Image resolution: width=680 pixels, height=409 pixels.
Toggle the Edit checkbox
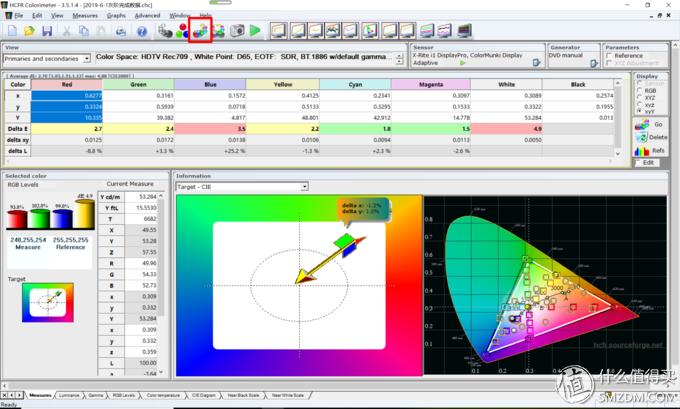point(639,162)
